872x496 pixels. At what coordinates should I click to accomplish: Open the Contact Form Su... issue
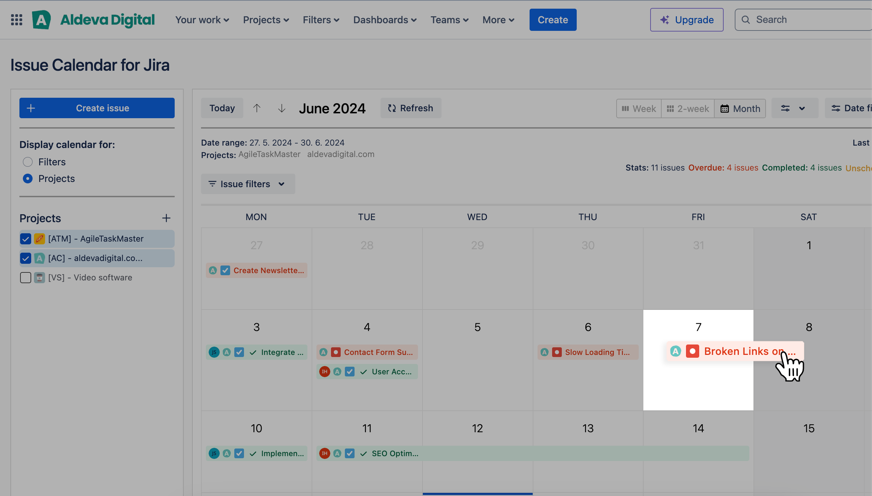[x=367, y=352]
